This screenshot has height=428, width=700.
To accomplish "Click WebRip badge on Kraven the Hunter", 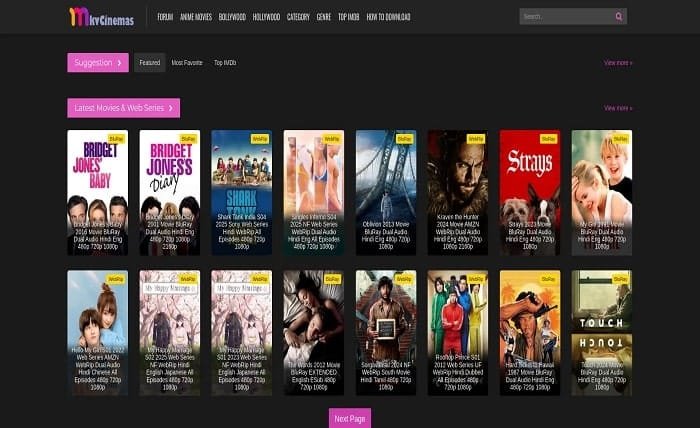I will click(x=476, y=139).
